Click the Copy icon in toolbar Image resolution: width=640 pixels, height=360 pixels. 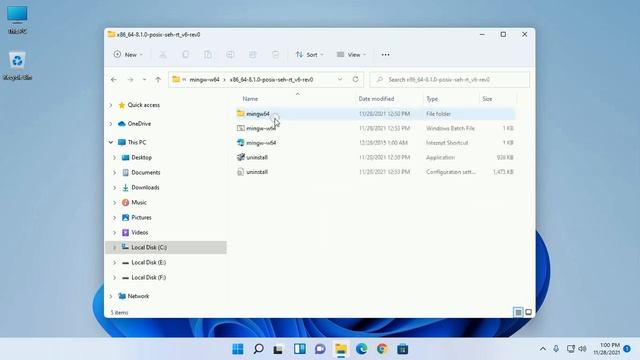[x=185, y=54]
